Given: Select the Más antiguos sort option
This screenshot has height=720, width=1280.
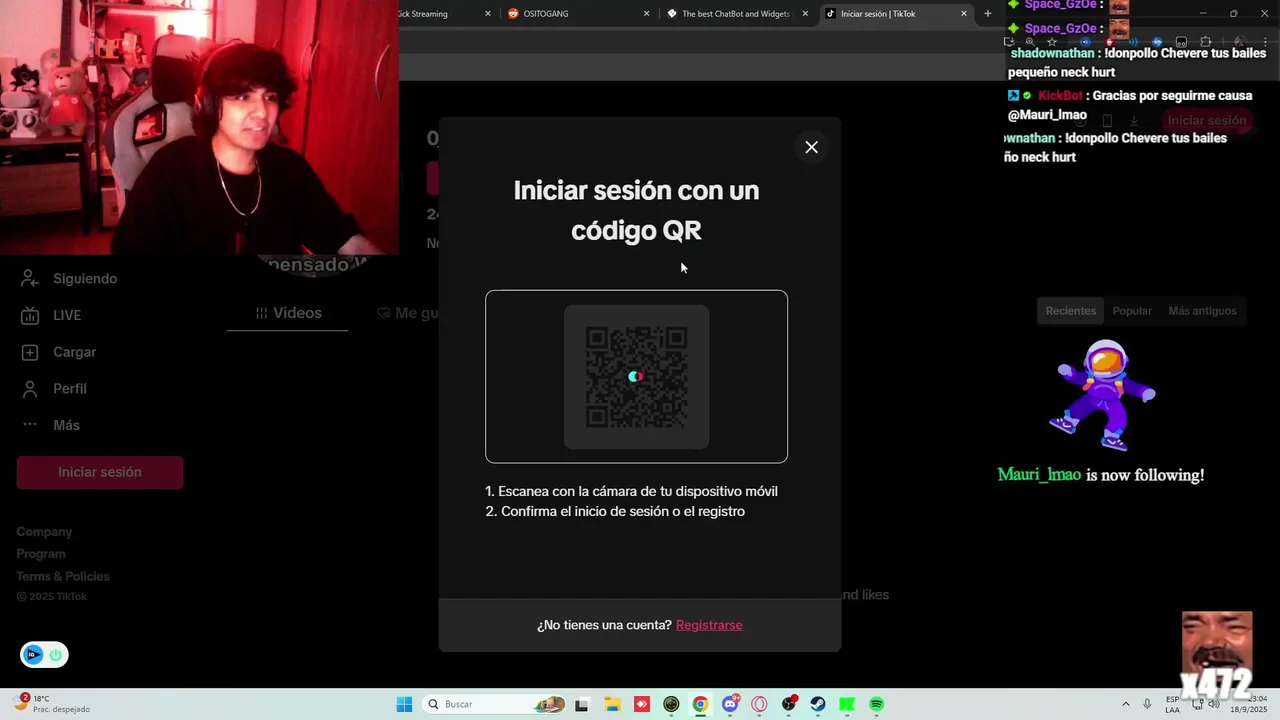Looking at the screenshot, I should (1203, 311).
